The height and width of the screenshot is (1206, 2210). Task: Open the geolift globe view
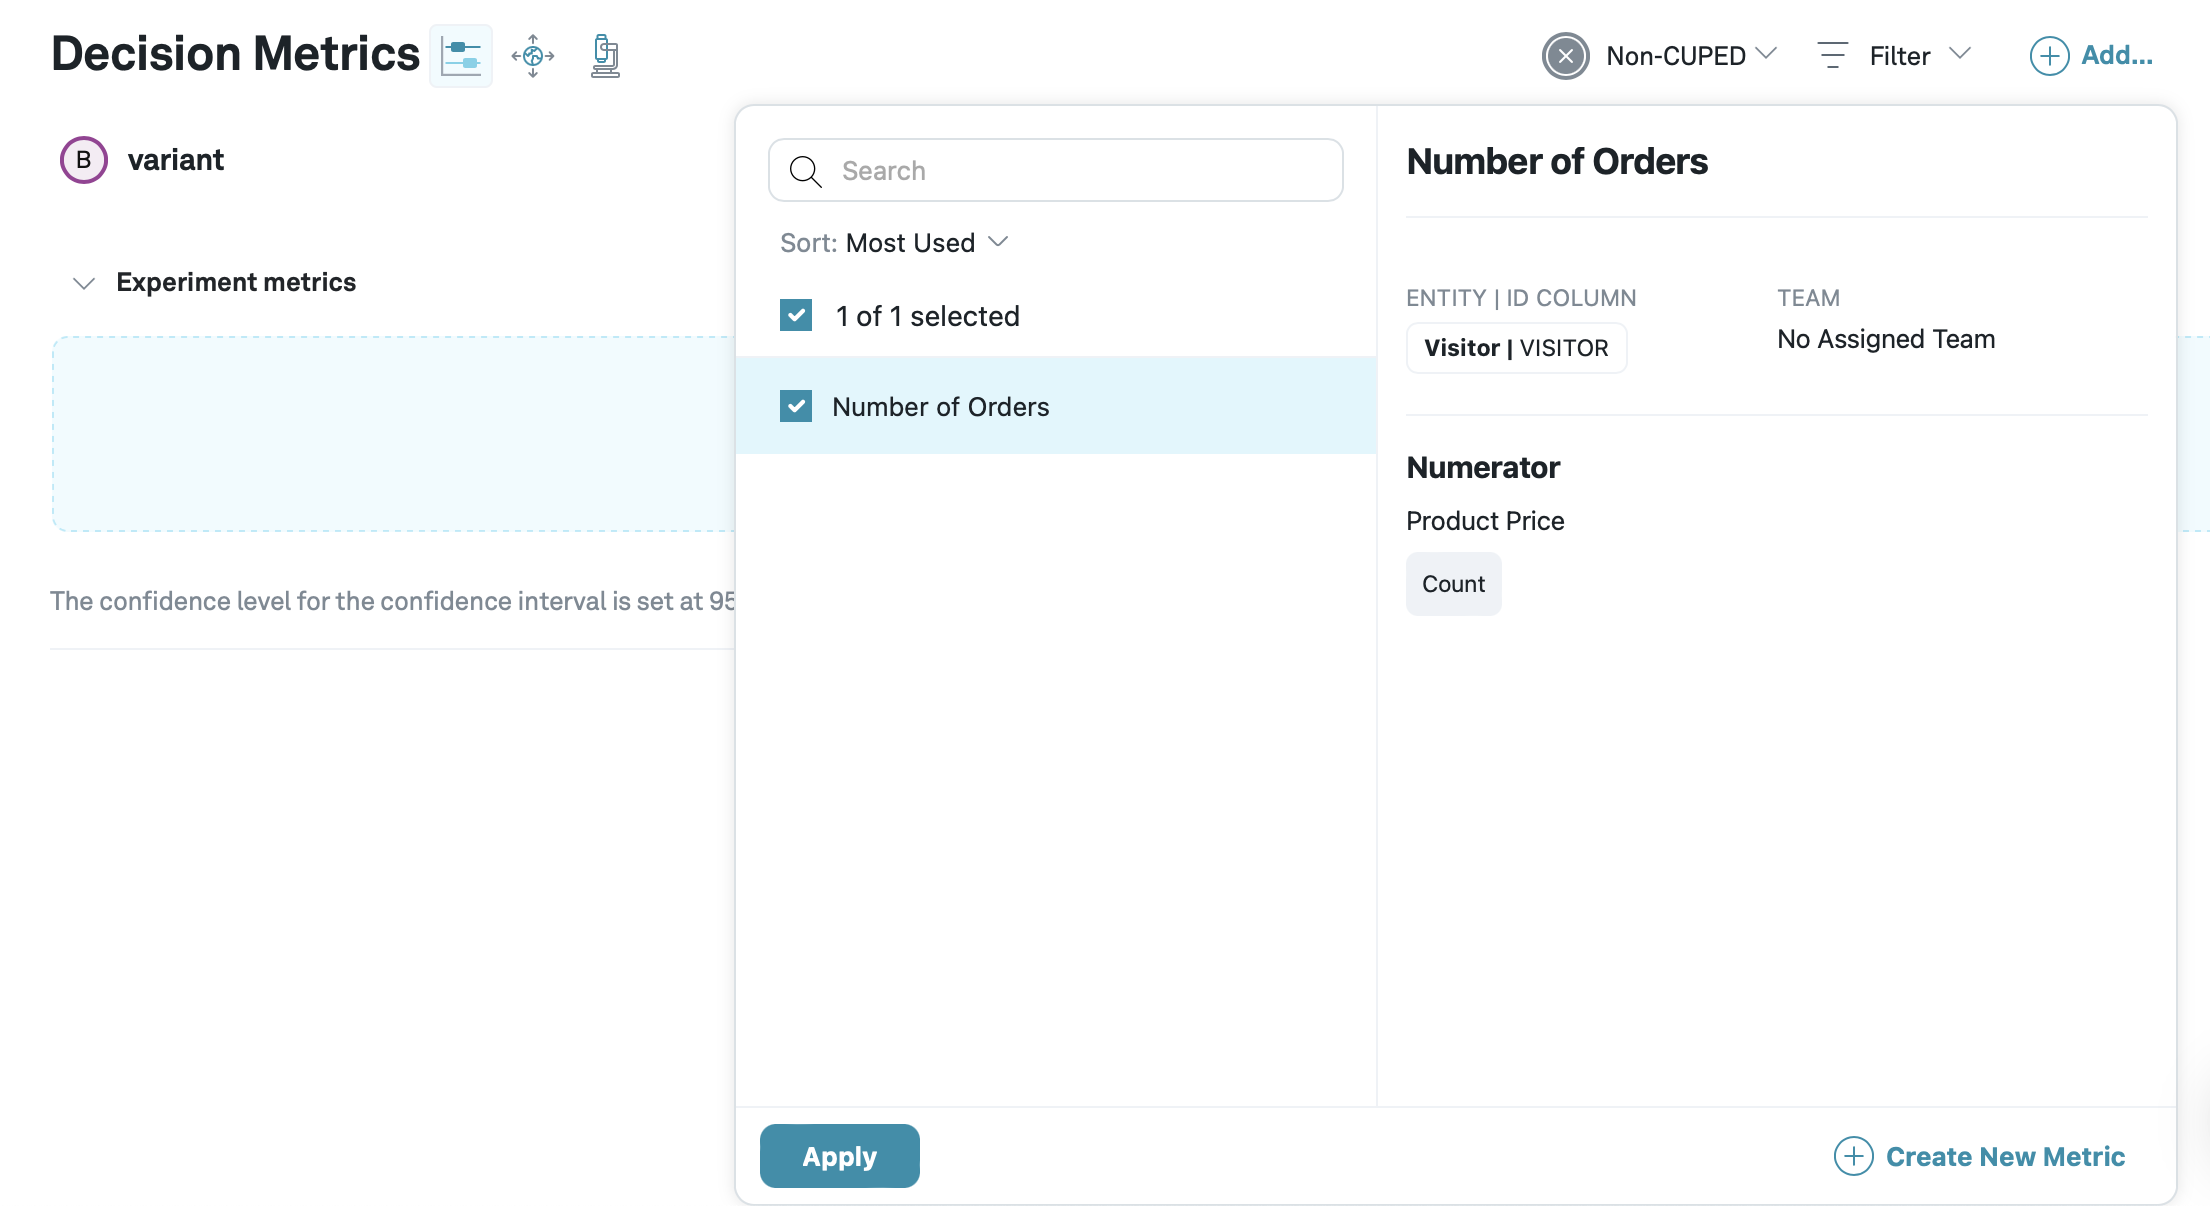pos(534,55)
